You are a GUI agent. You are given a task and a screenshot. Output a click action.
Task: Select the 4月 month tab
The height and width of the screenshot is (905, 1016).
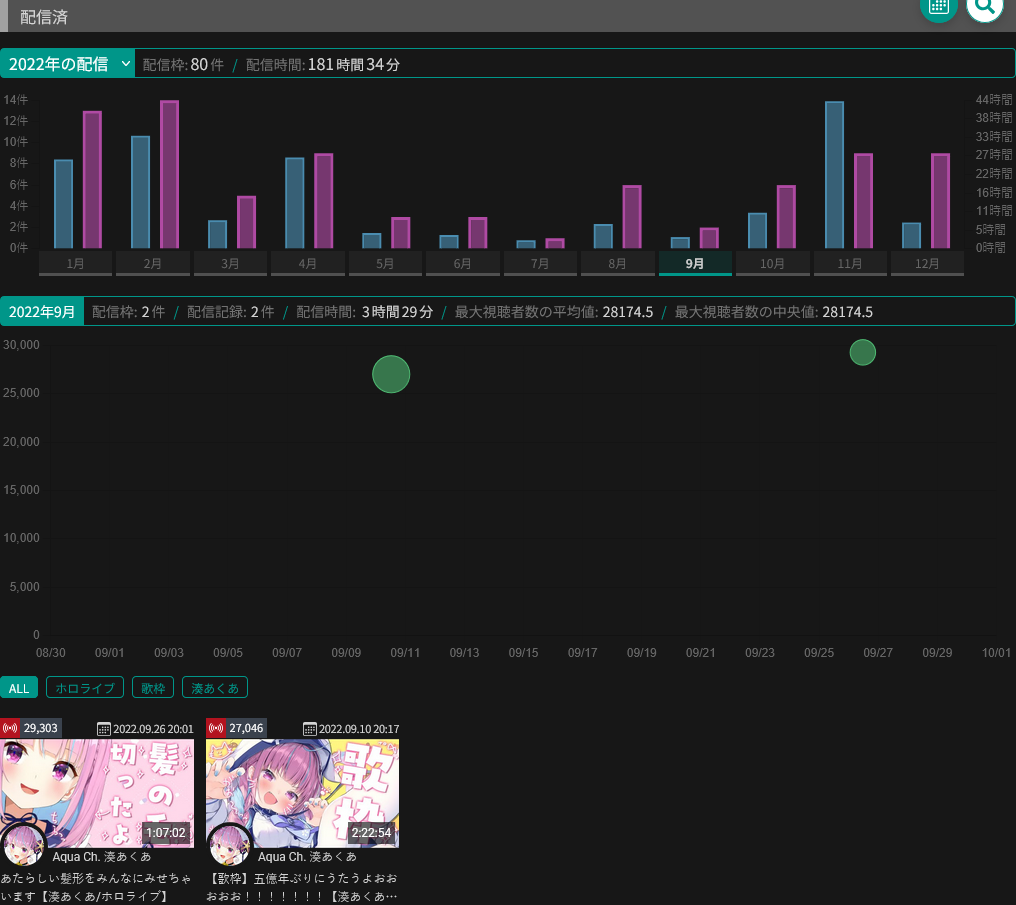point(307,264)
